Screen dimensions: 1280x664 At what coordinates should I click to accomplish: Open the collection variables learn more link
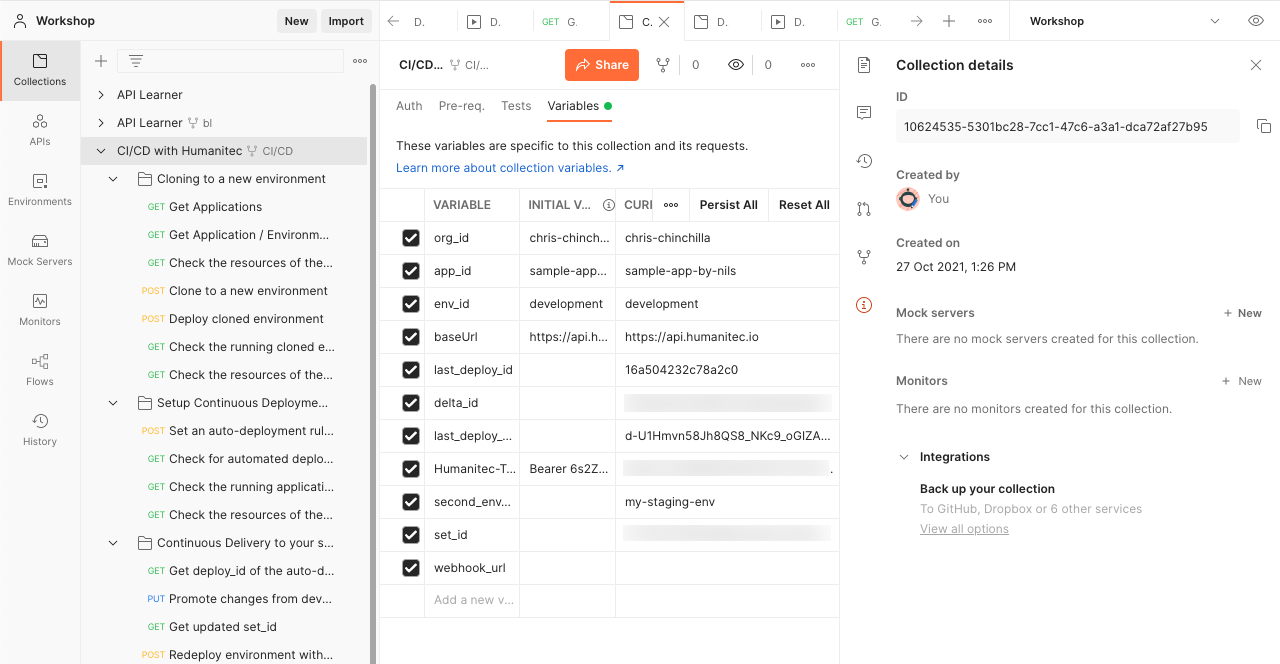pos(504,167)
